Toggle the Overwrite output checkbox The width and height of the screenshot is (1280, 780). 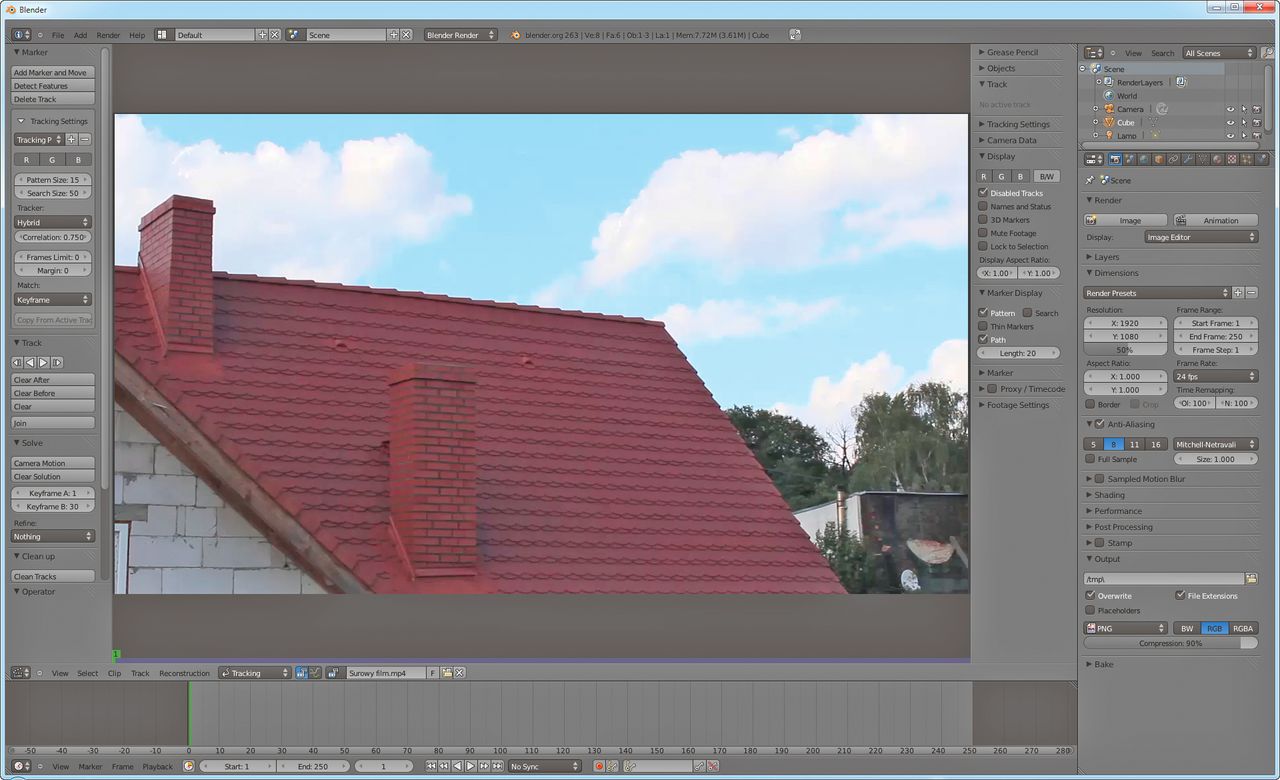click(1091, 595)
